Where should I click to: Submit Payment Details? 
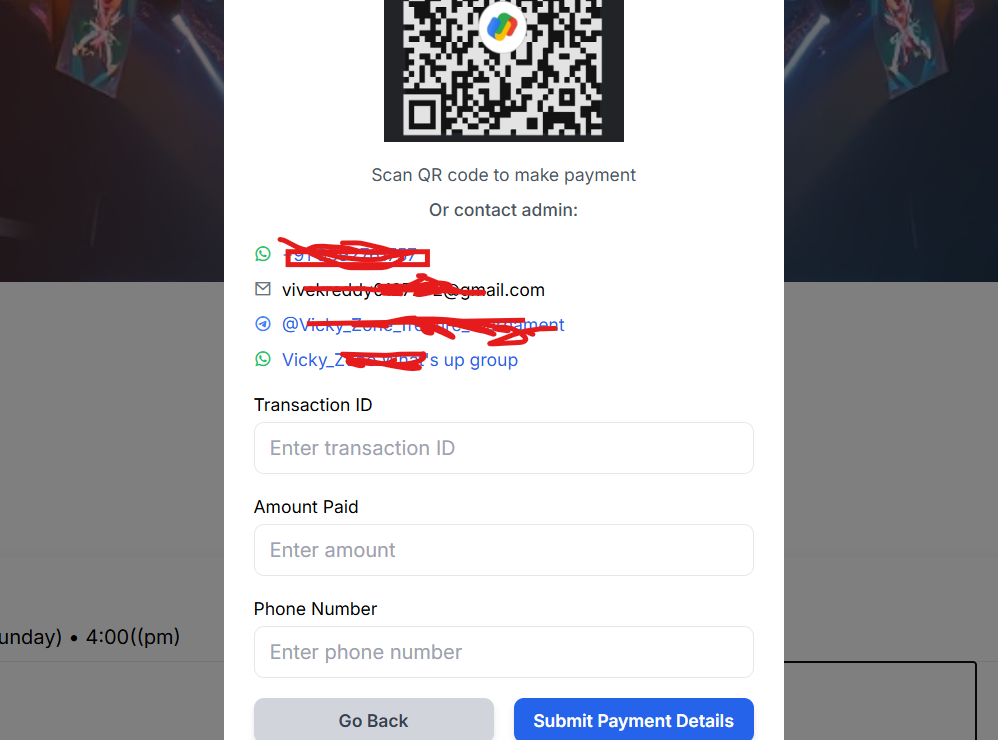[633, 720]
